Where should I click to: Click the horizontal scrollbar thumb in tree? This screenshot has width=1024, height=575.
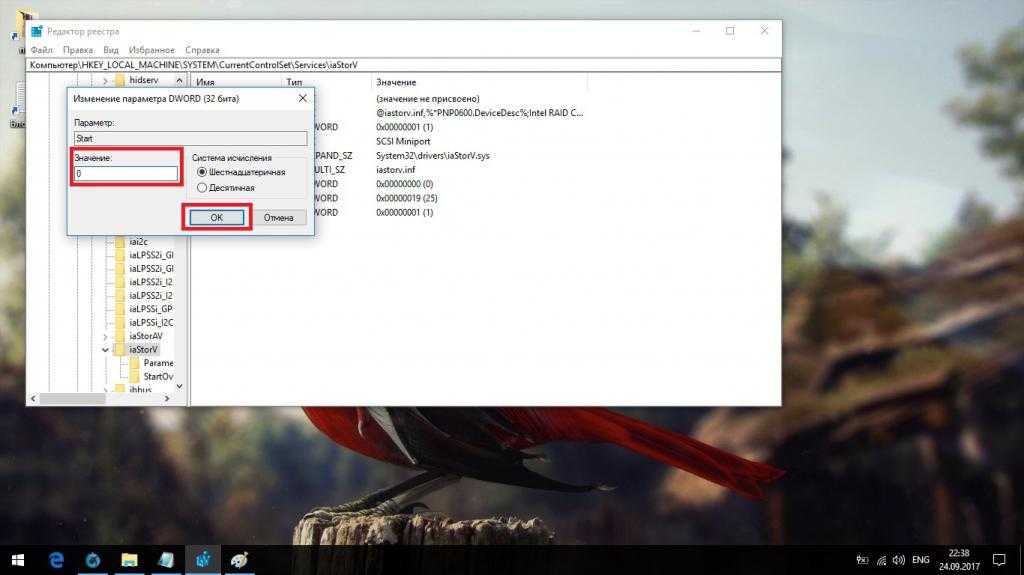(72, 398)
